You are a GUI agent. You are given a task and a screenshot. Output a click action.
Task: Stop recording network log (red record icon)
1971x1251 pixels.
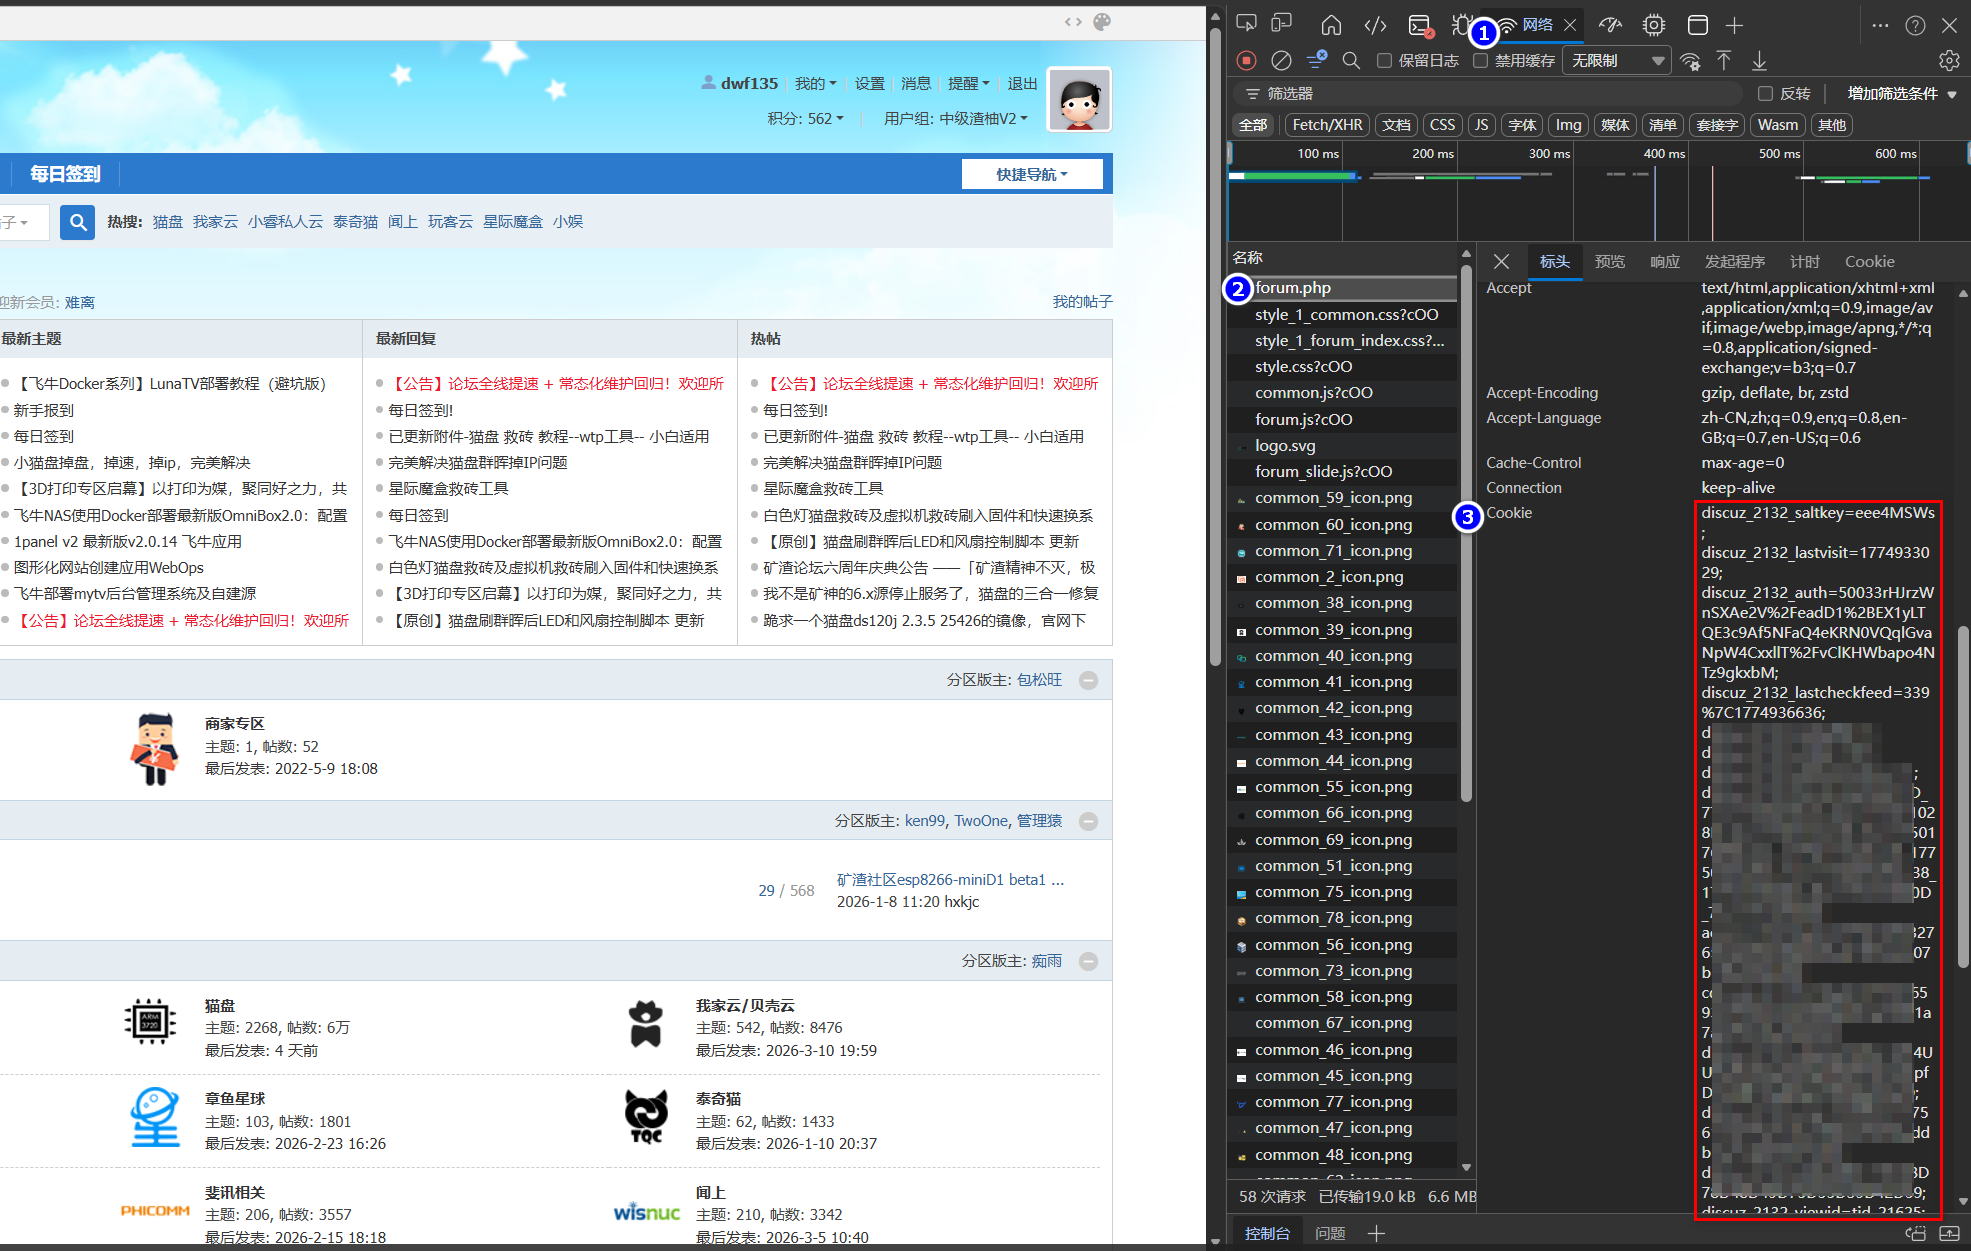point(1246,60)
